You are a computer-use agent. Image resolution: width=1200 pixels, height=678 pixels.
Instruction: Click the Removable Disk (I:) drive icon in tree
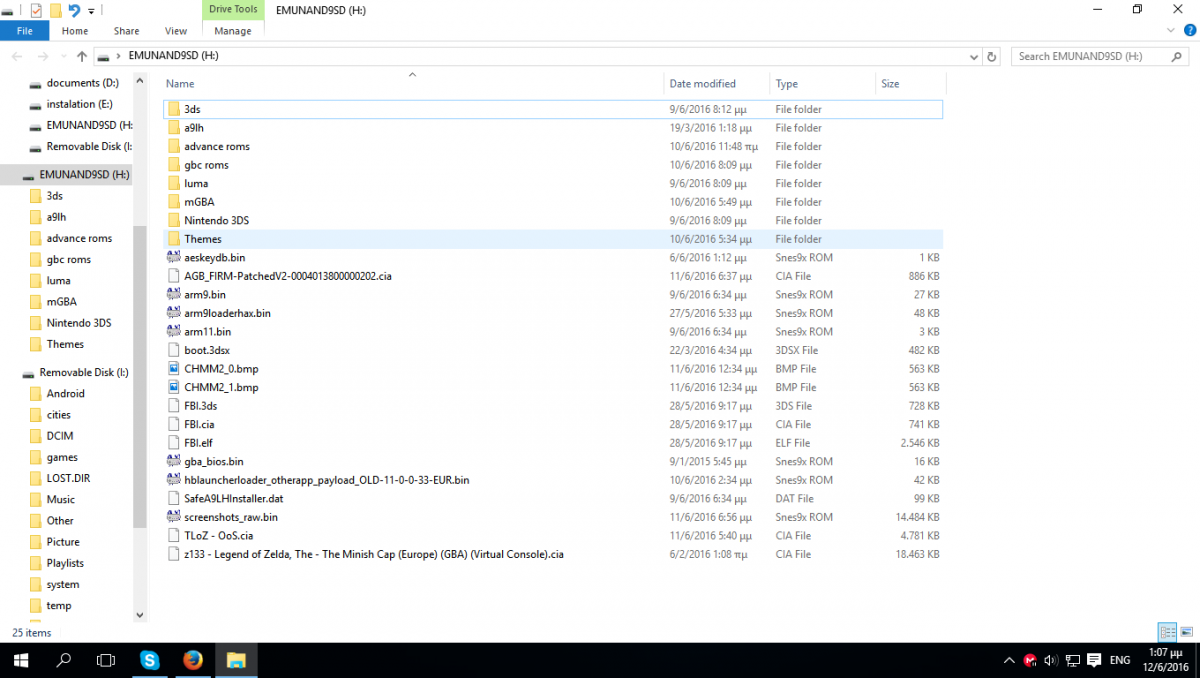(29, 373)
